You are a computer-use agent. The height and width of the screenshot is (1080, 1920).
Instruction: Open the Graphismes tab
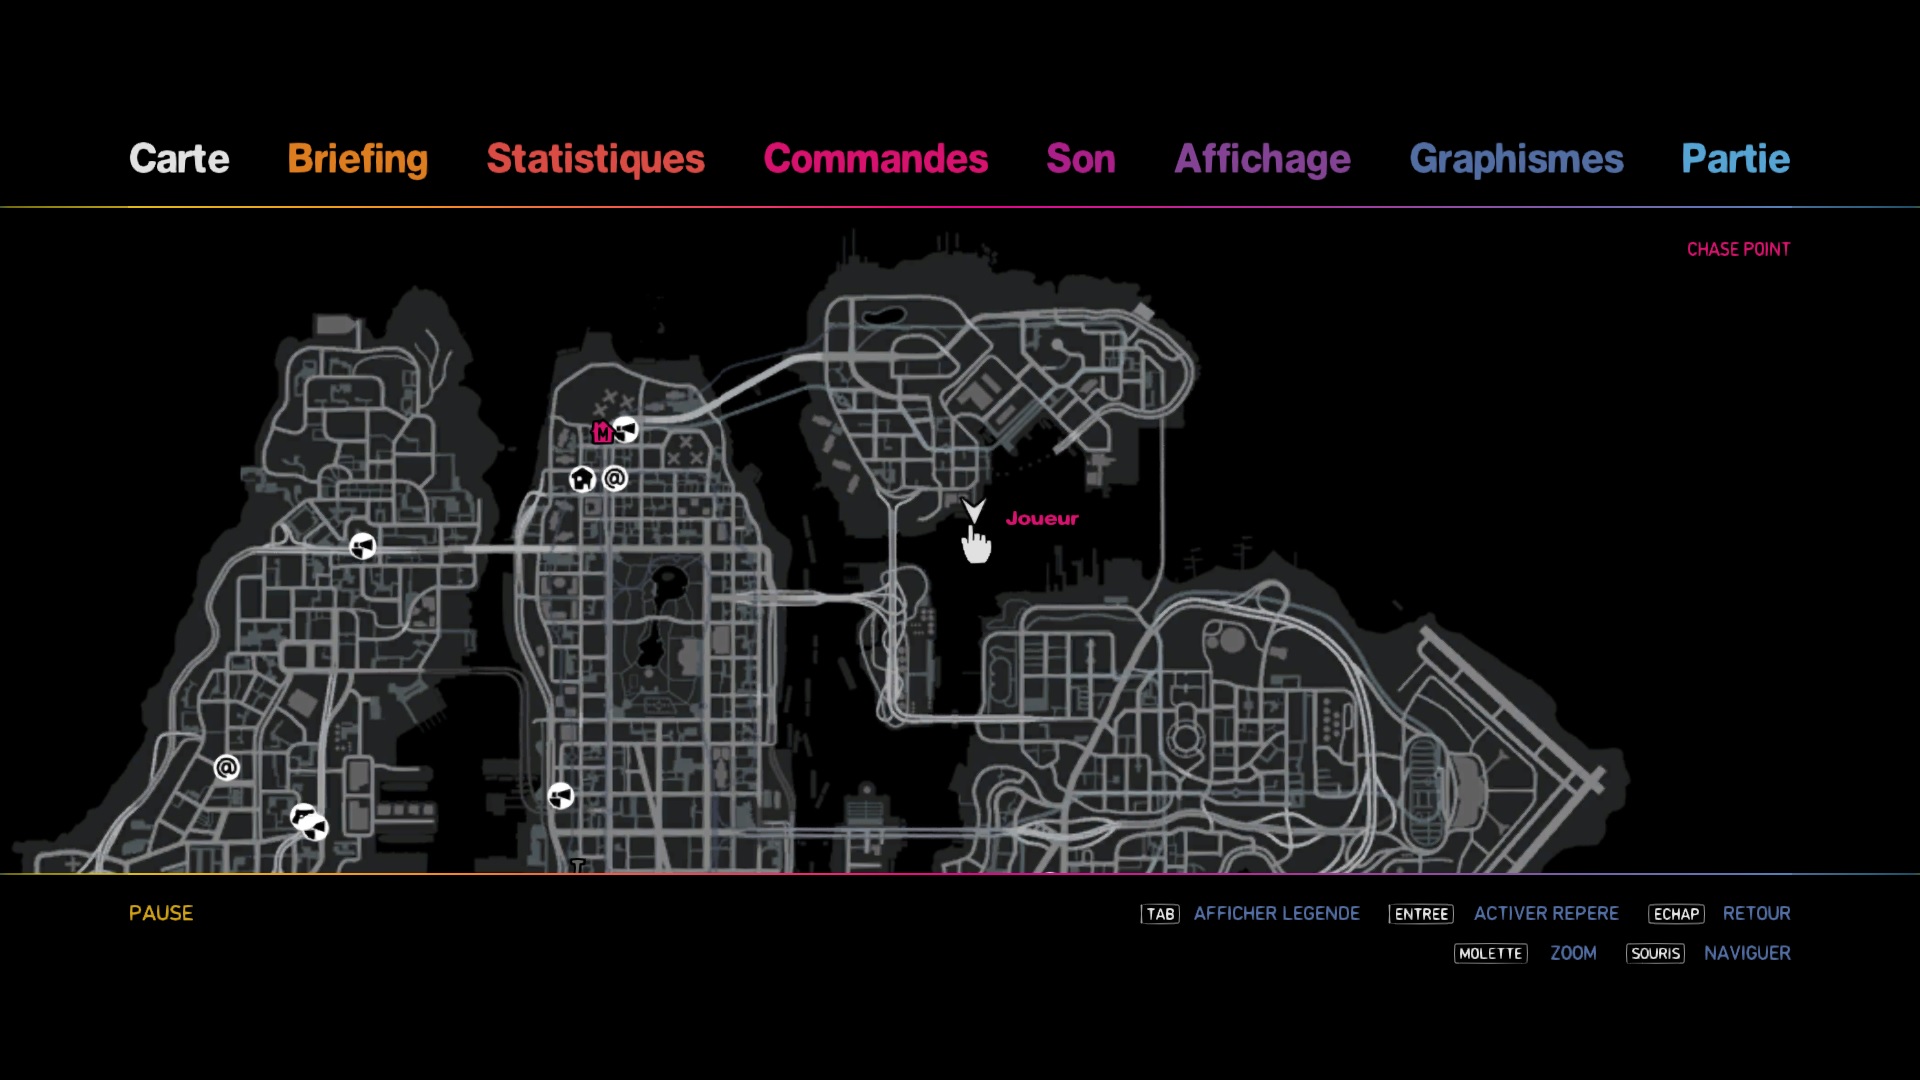(1516, 160)
